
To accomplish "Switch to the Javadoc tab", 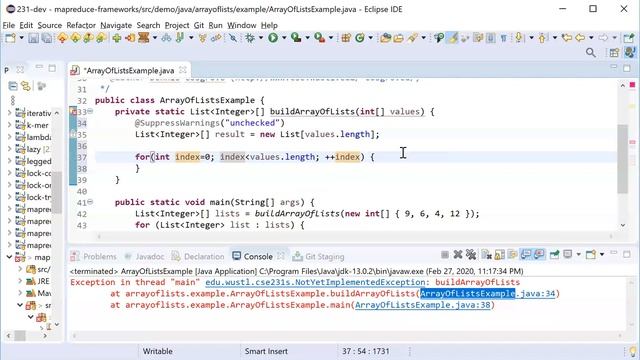I will click(144, 256).
